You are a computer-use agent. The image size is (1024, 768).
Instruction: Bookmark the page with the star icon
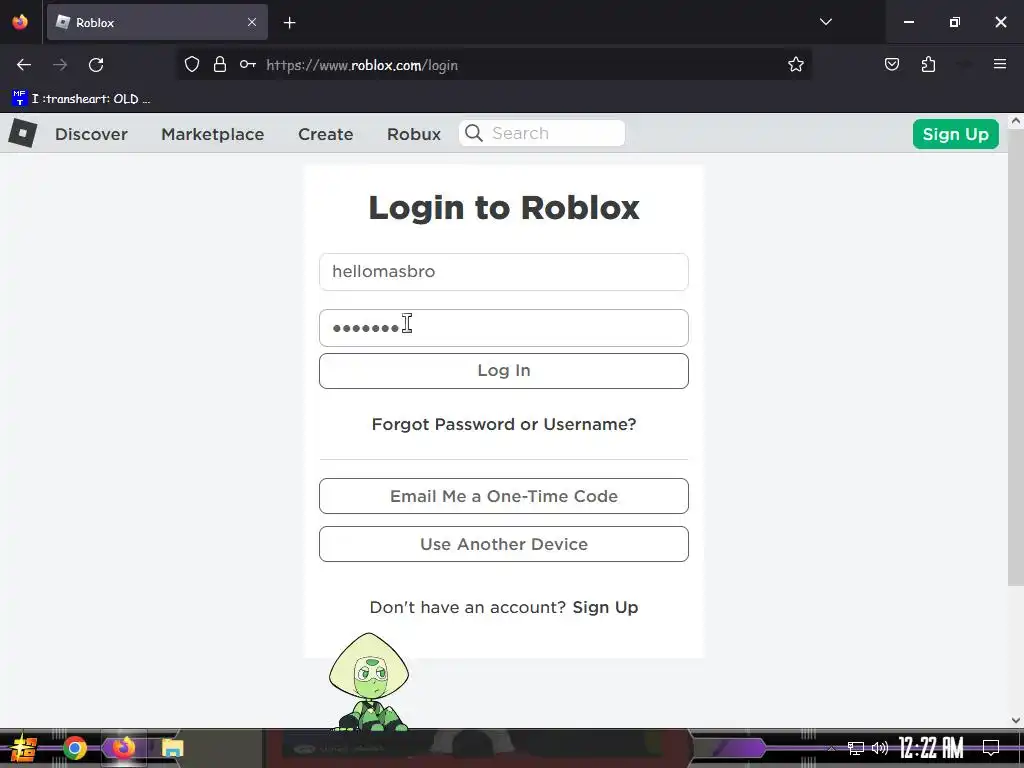795,64
